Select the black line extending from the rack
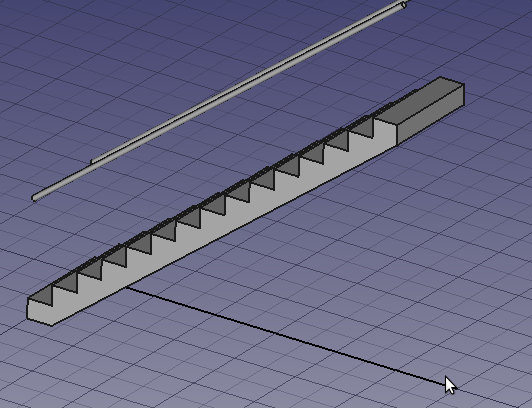The image size is (532, 408). pos(287,336)
